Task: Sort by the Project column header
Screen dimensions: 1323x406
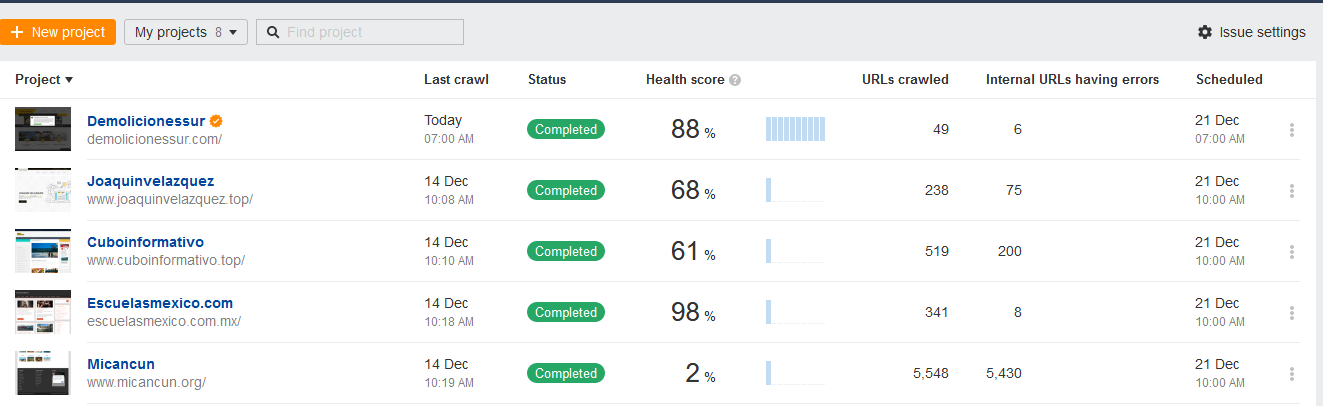Action: tap(44, 80)
